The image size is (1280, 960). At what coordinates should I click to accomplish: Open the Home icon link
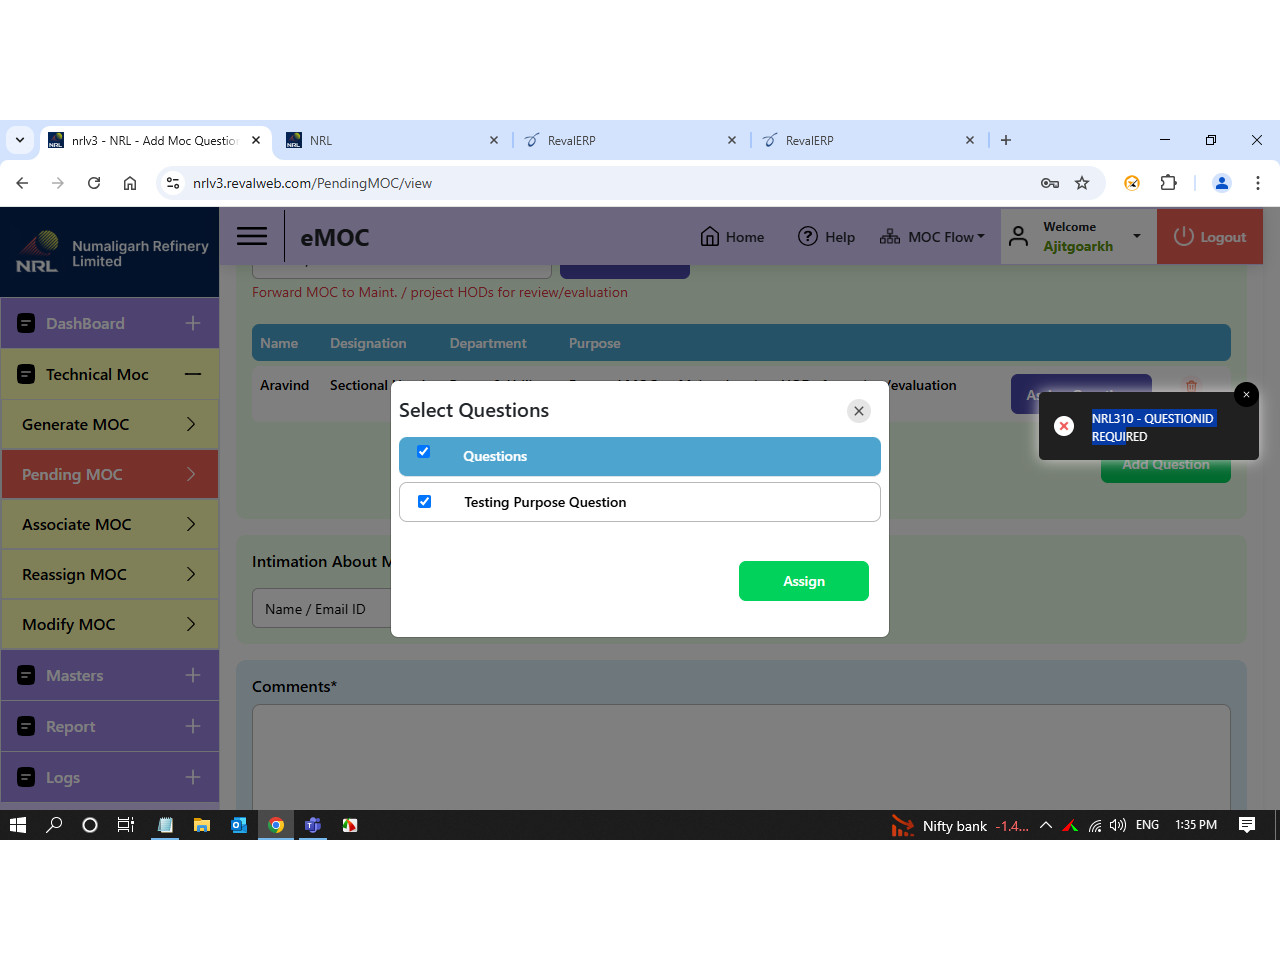coord(710,237)
